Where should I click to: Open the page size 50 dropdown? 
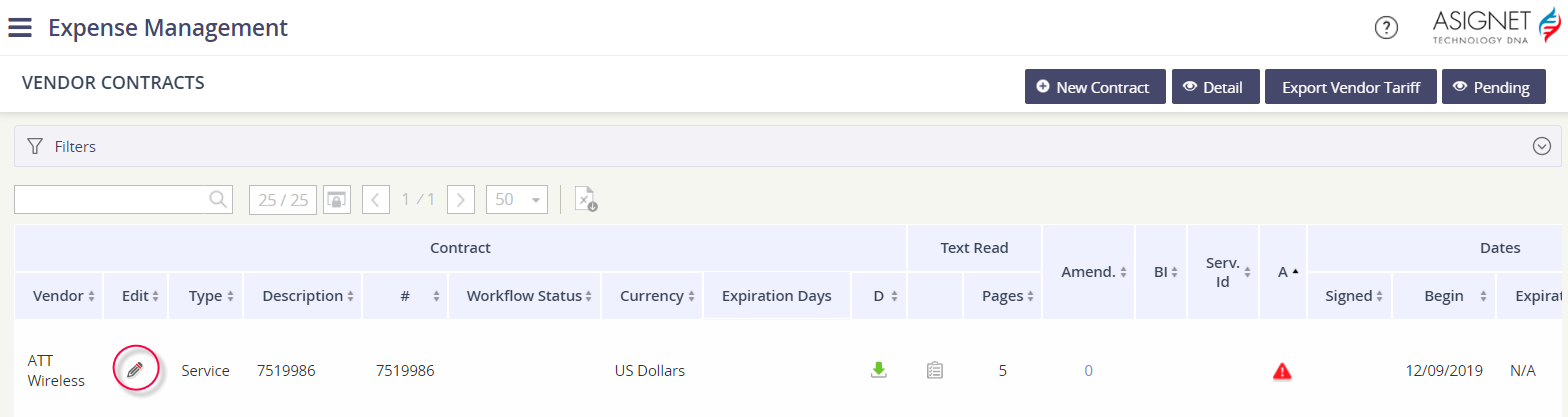coord(516,200)
